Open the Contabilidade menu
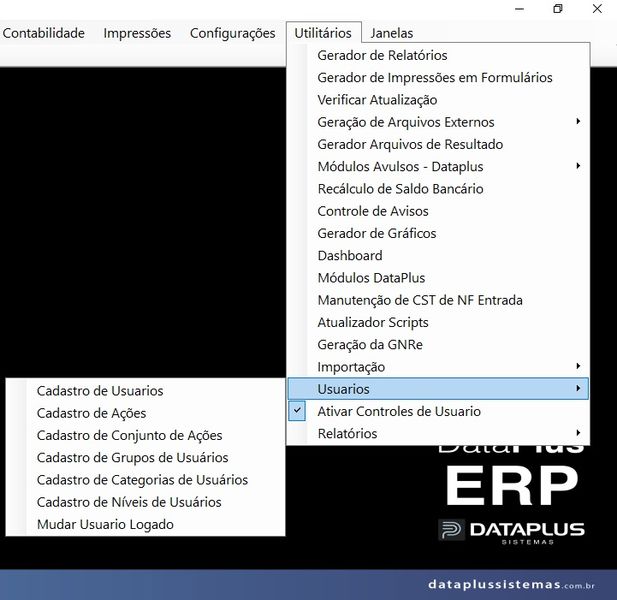The width and height of the screenshot is (617, 600). click(x=43, y=33)
